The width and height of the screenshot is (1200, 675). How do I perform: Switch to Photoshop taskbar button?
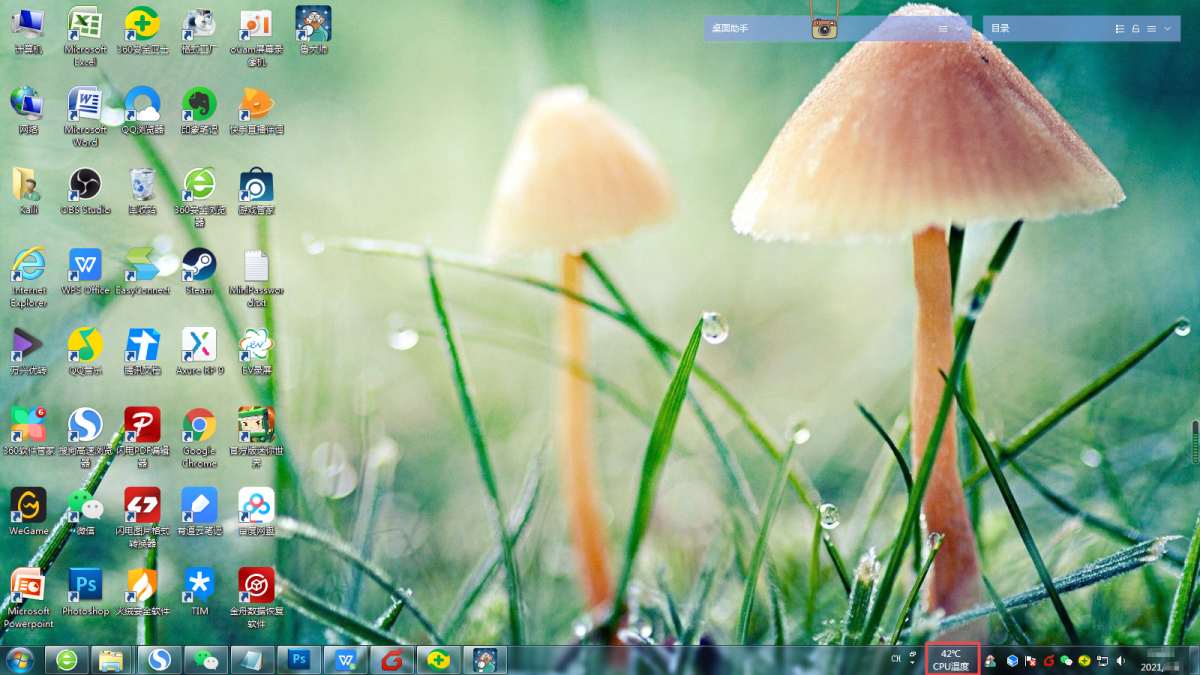(298, 660)
